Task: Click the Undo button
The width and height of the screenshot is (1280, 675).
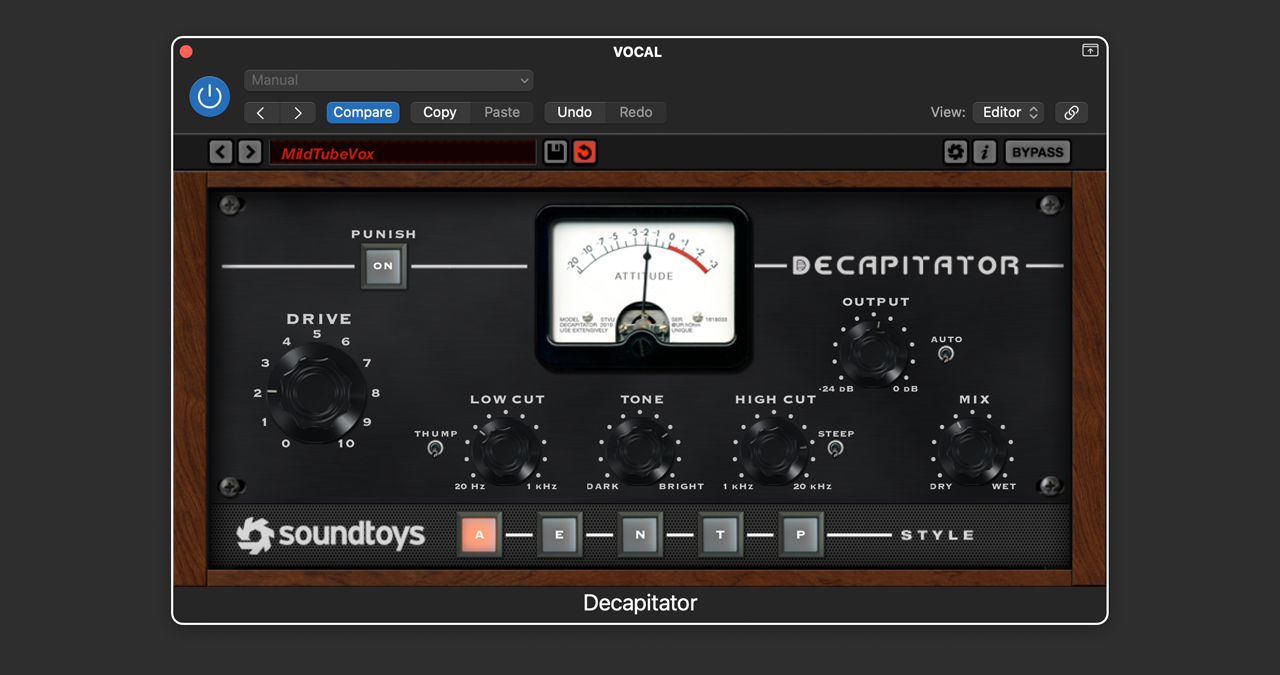Action: pos(575,113)
